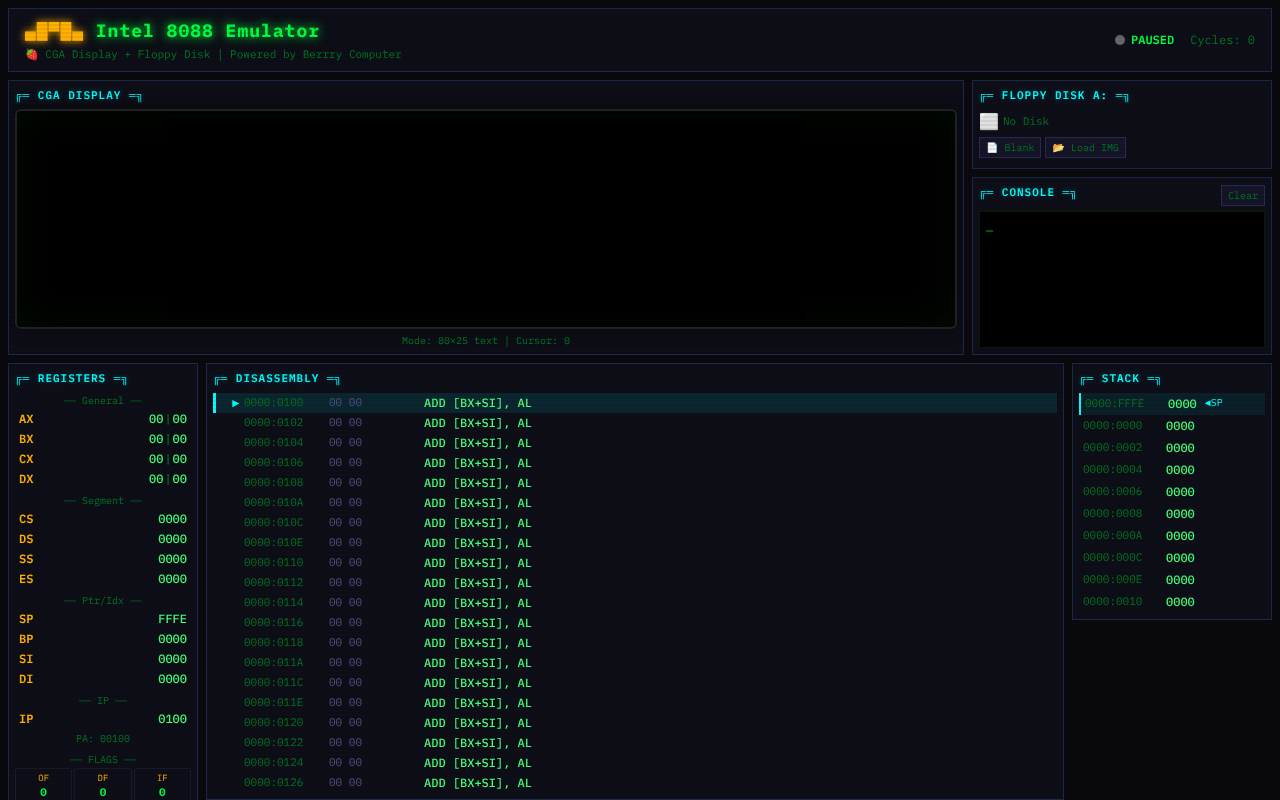Click the CS segment register value
Viewport: 1280px width, 800px height.
point(172,519)
